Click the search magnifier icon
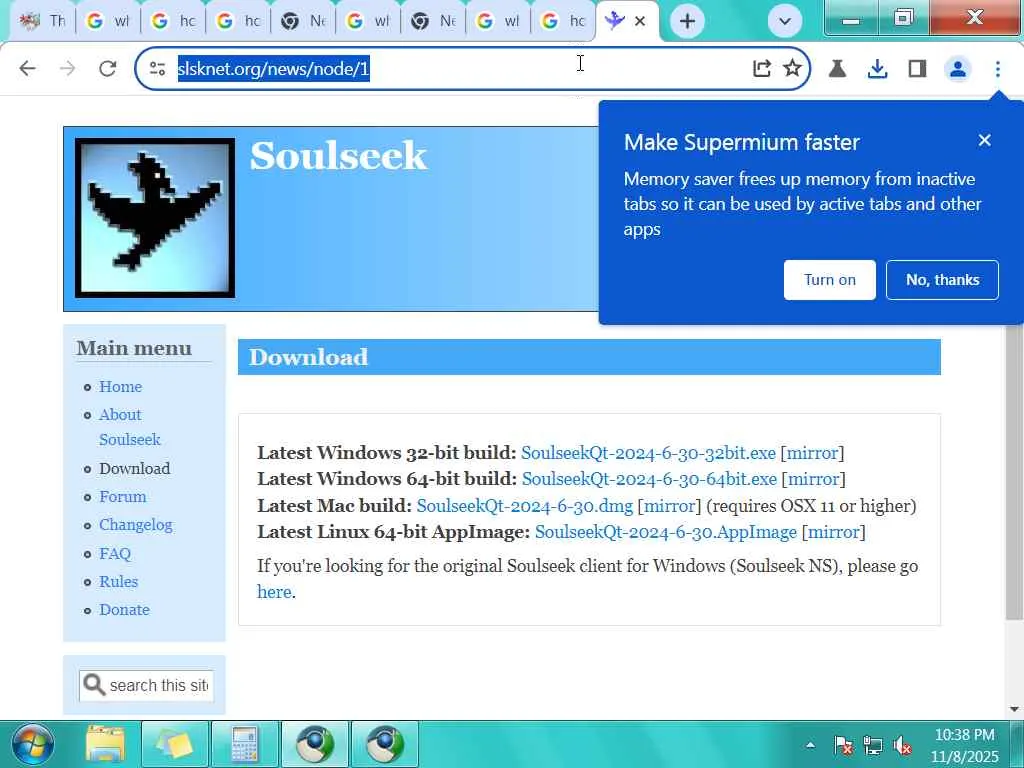1024x768 pixels. coord(94,685)
